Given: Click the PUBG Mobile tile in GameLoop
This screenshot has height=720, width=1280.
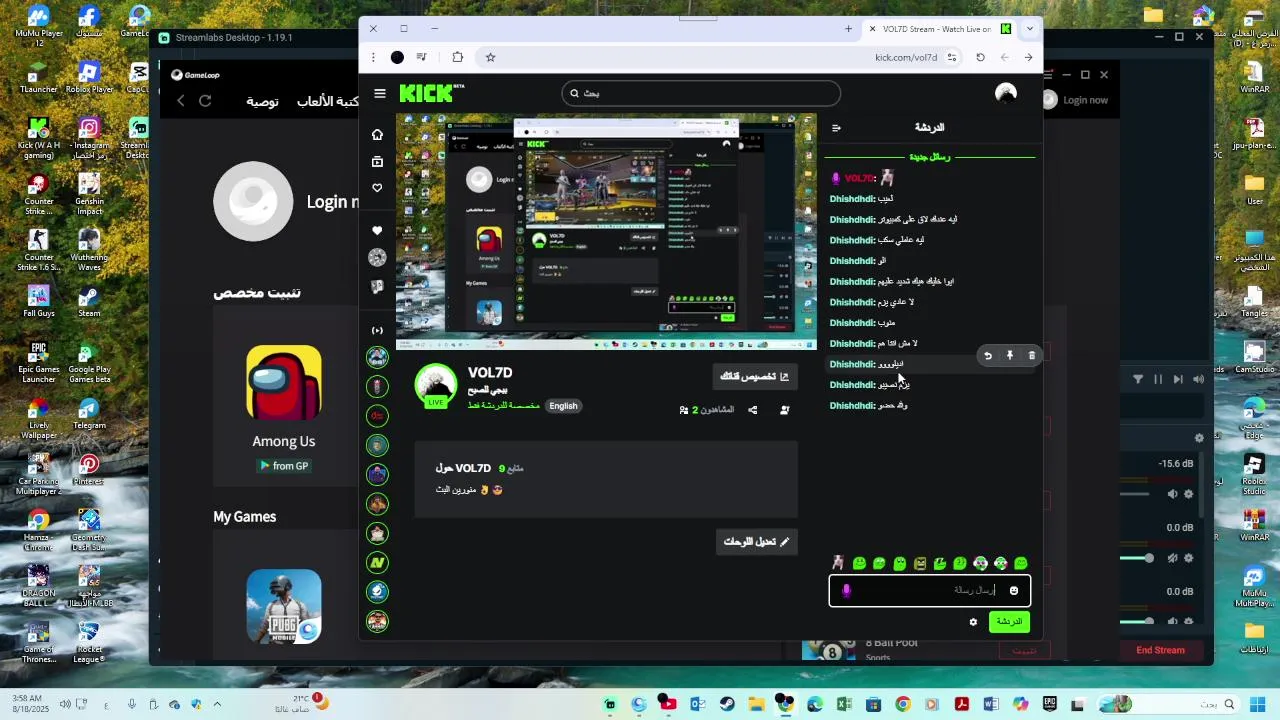Looking at the screenshot, I should (284, 606).
